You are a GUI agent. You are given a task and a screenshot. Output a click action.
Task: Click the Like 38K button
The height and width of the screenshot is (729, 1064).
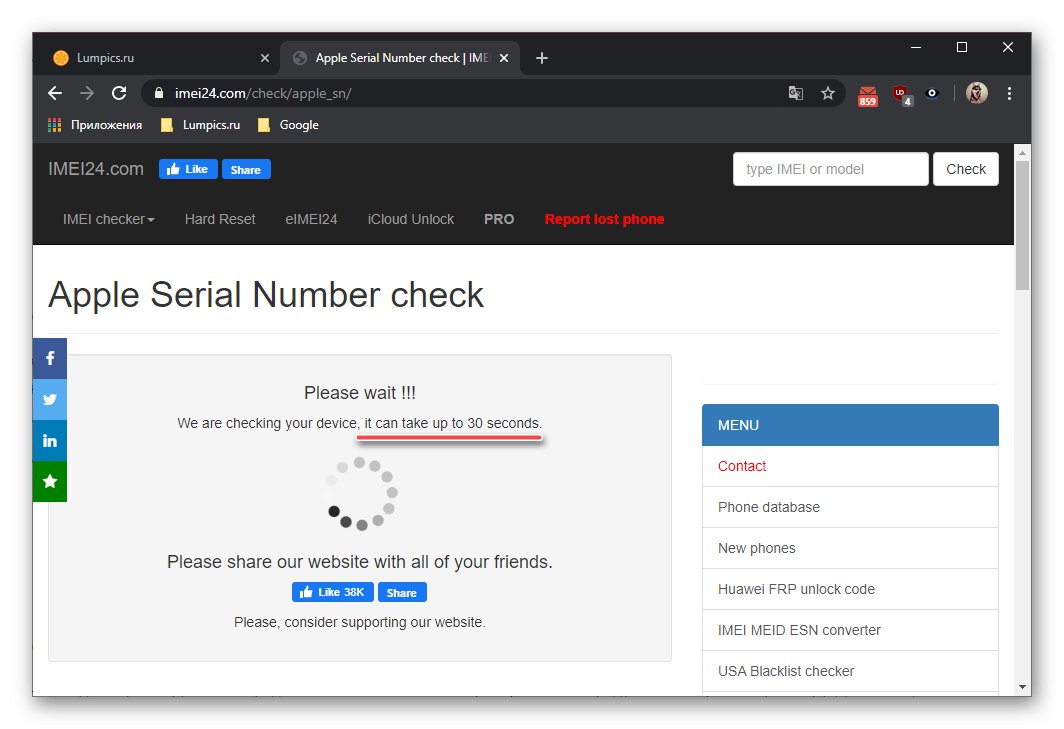[x=333, y=593]
